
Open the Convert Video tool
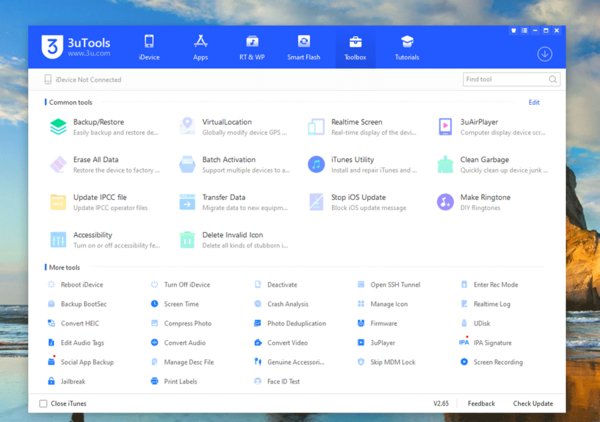point(281,342)
